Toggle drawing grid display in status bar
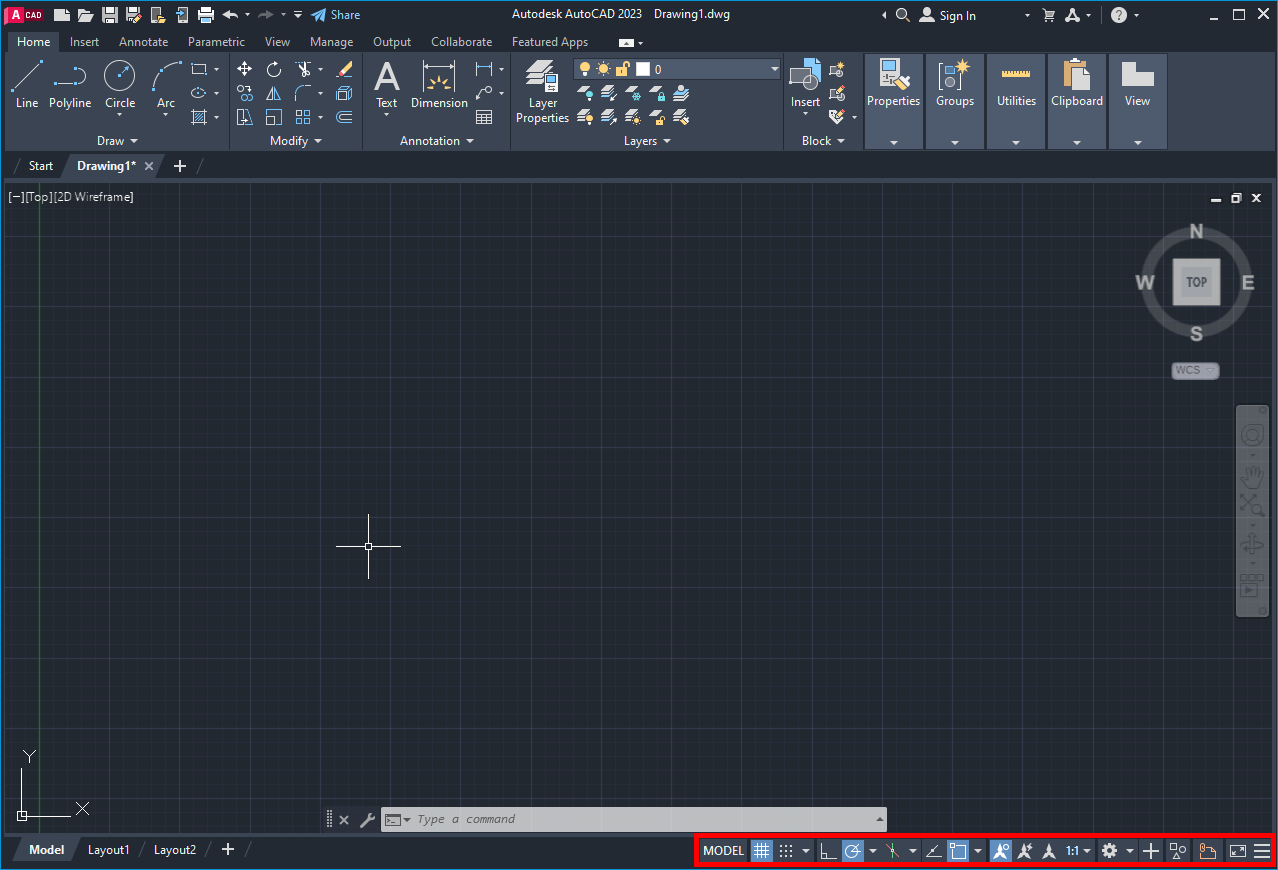 point(762,851)
